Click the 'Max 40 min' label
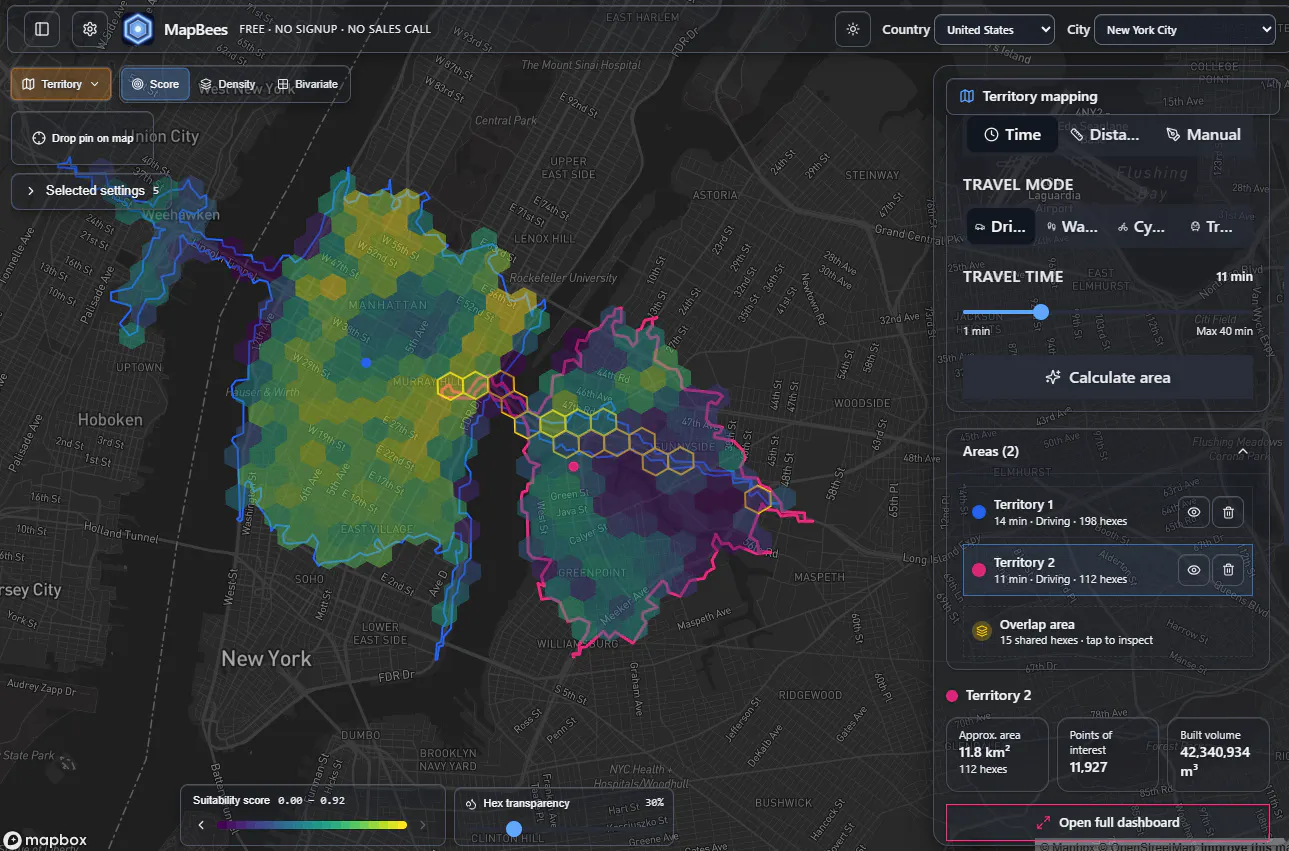The height and width of the screenshot is (851, 1289). [x=1224, y=331]
